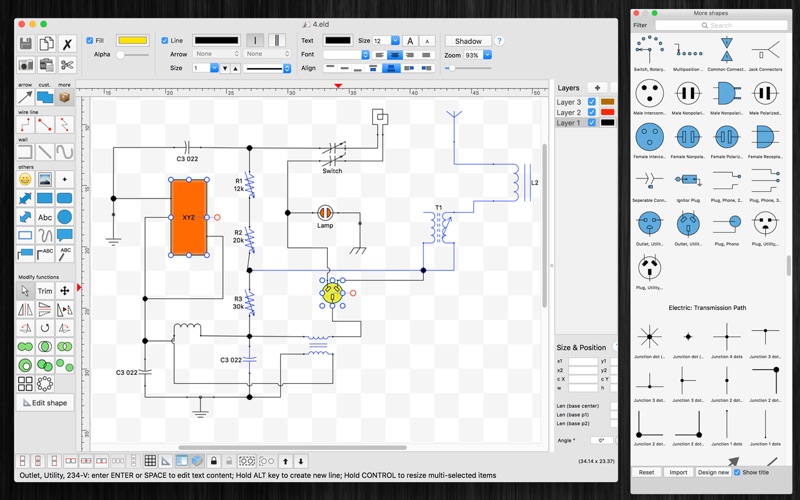The image size is (800, 500).
Task: Select Layer 2 in Layers list
Action: tap(569, 113)
